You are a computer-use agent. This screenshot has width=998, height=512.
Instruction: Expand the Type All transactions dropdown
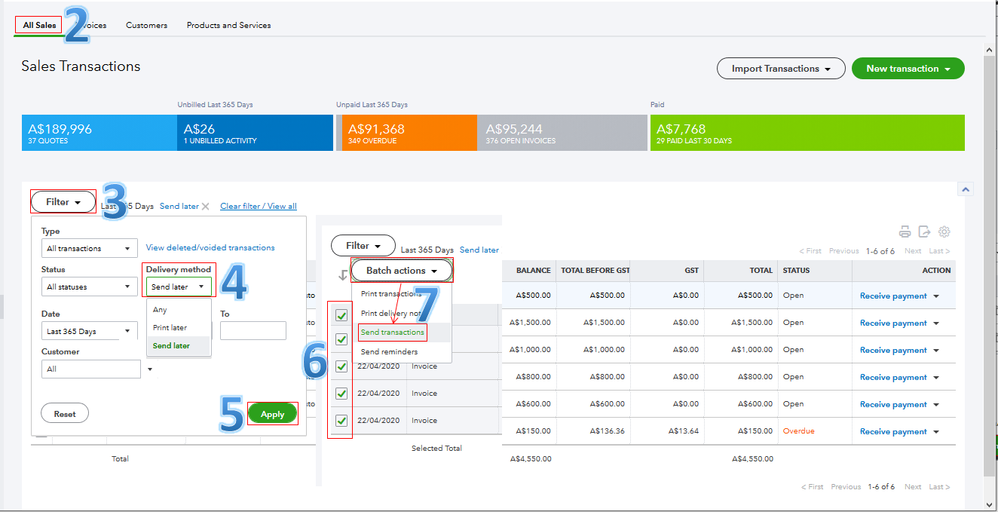[x=89, y=248]
